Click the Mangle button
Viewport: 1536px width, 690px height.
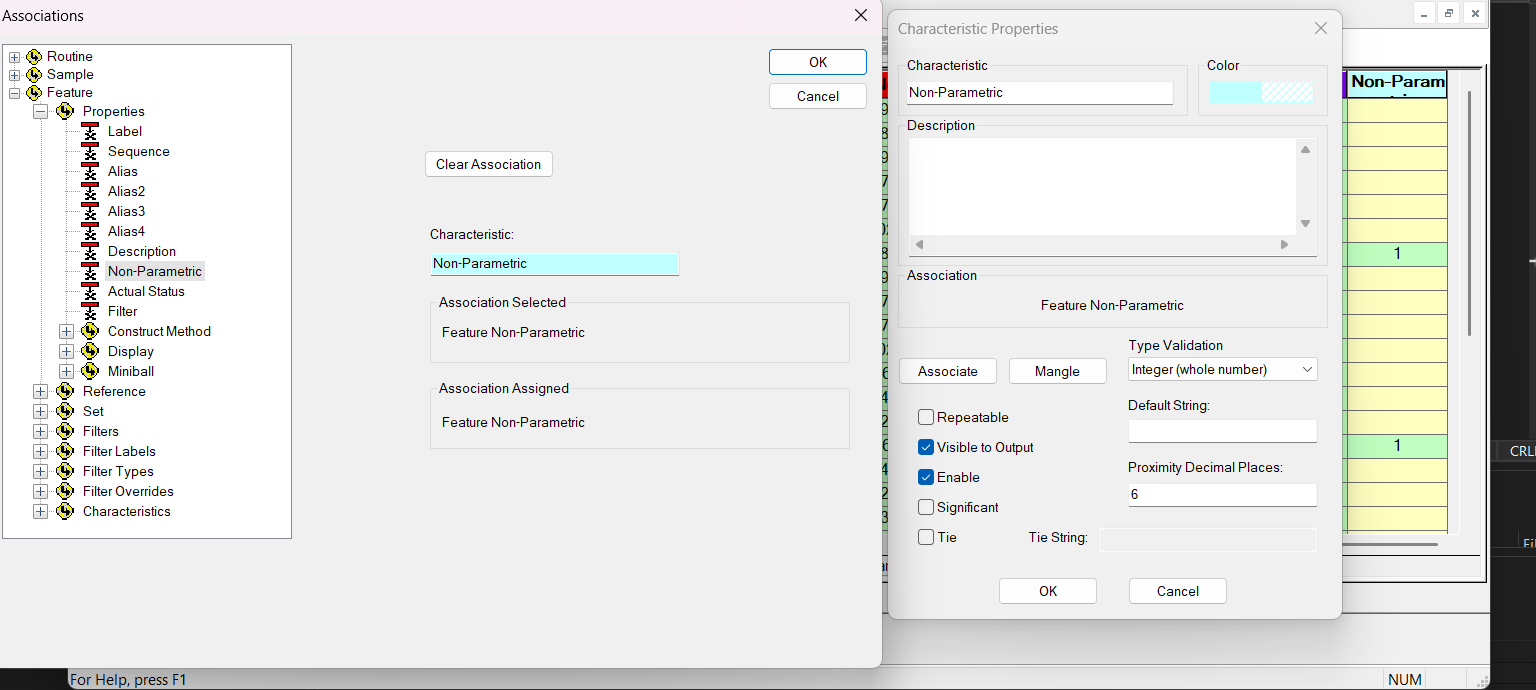pyautogui.click(x=1058, y=371)
